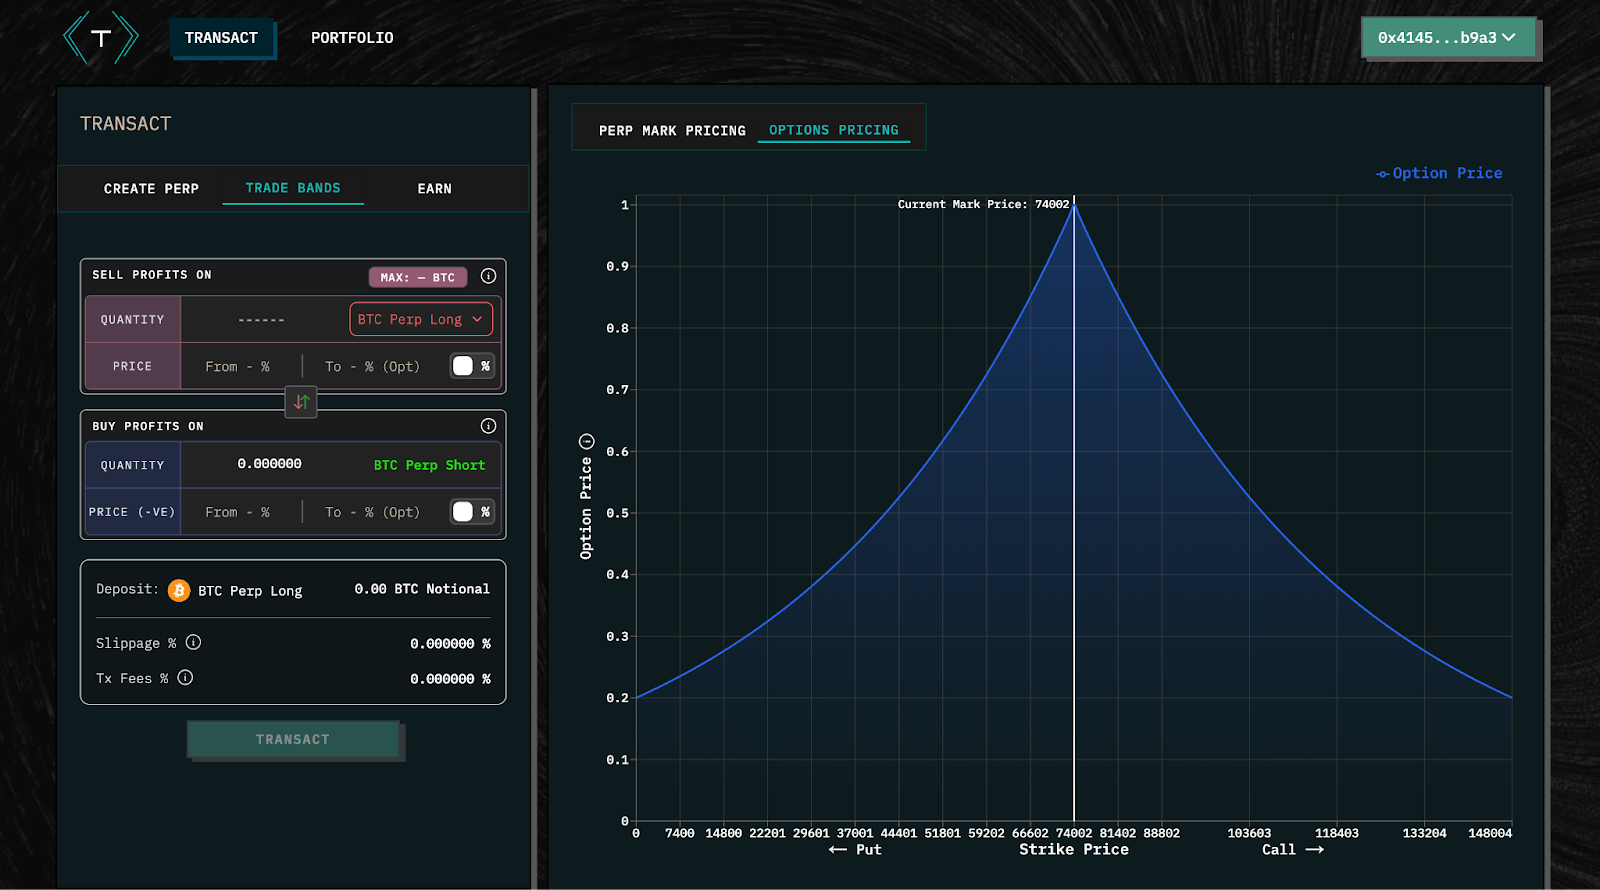This screenshot has width=1600, height=890.
Task: Click the Tx Fees % info icon
Action: coord(185,678)
